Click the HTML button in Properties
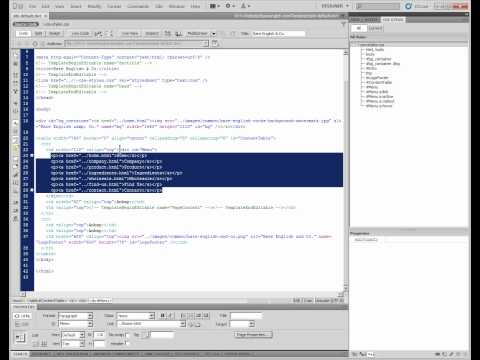 click(x=22, y=316)
